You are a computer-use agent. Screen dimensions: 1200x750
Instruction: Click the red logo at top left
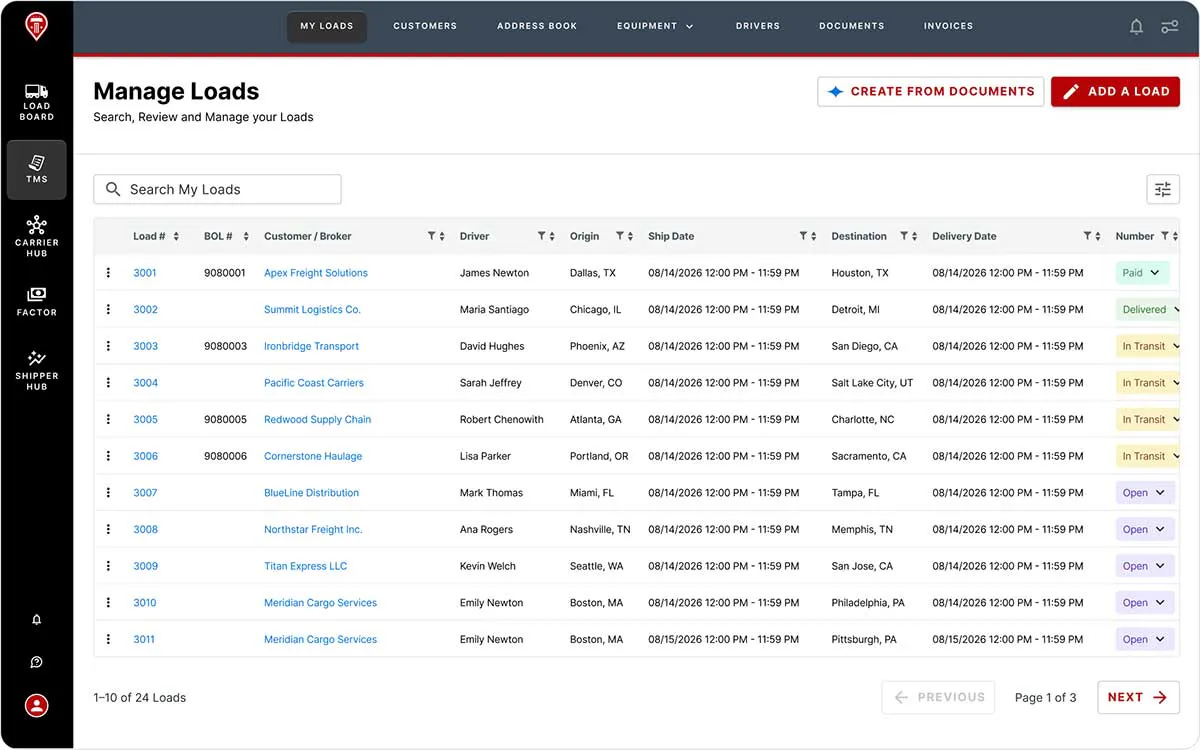[x=36, y=27]
